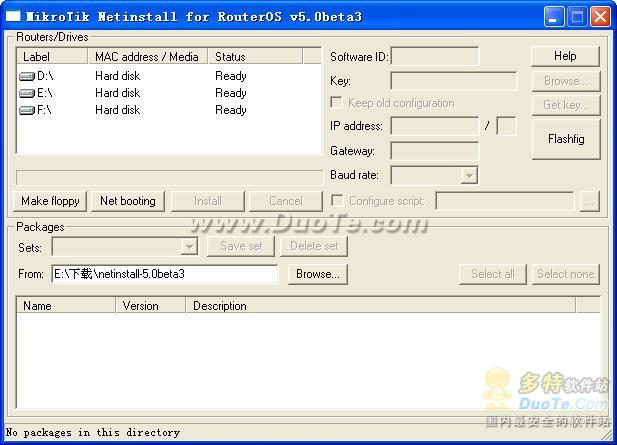Sort packages by Version column header
This screenshot has height=445, width=617.
pos(150,306)
